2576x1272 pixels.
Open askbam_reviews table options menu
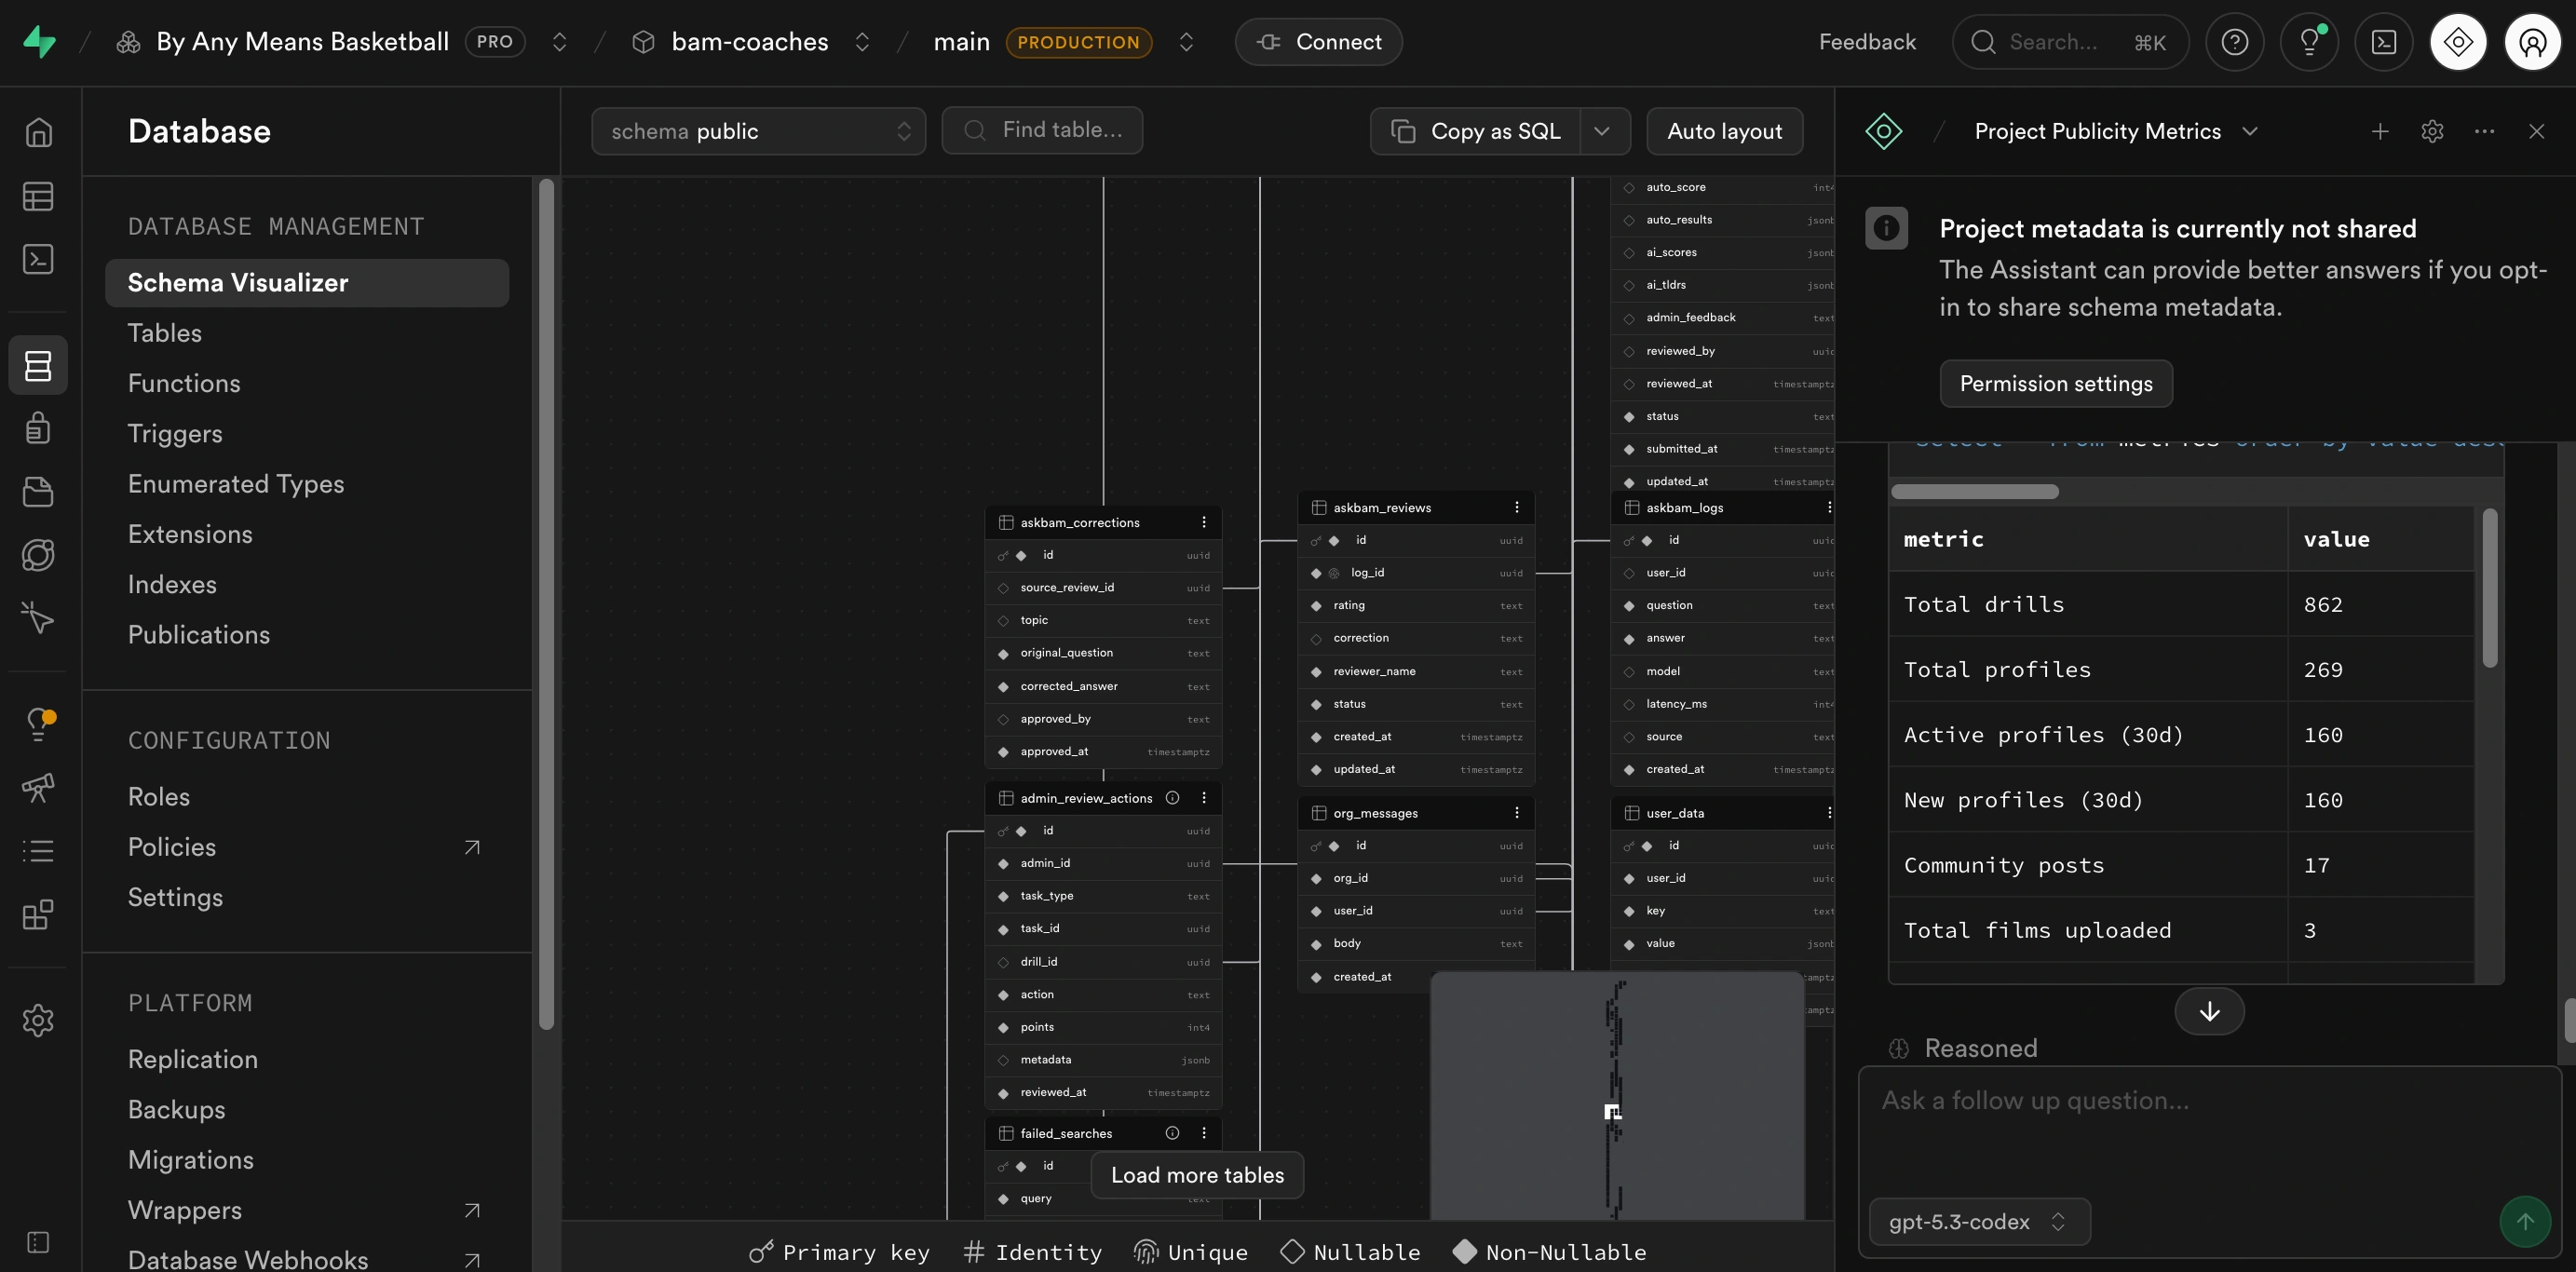[1517, 507]
